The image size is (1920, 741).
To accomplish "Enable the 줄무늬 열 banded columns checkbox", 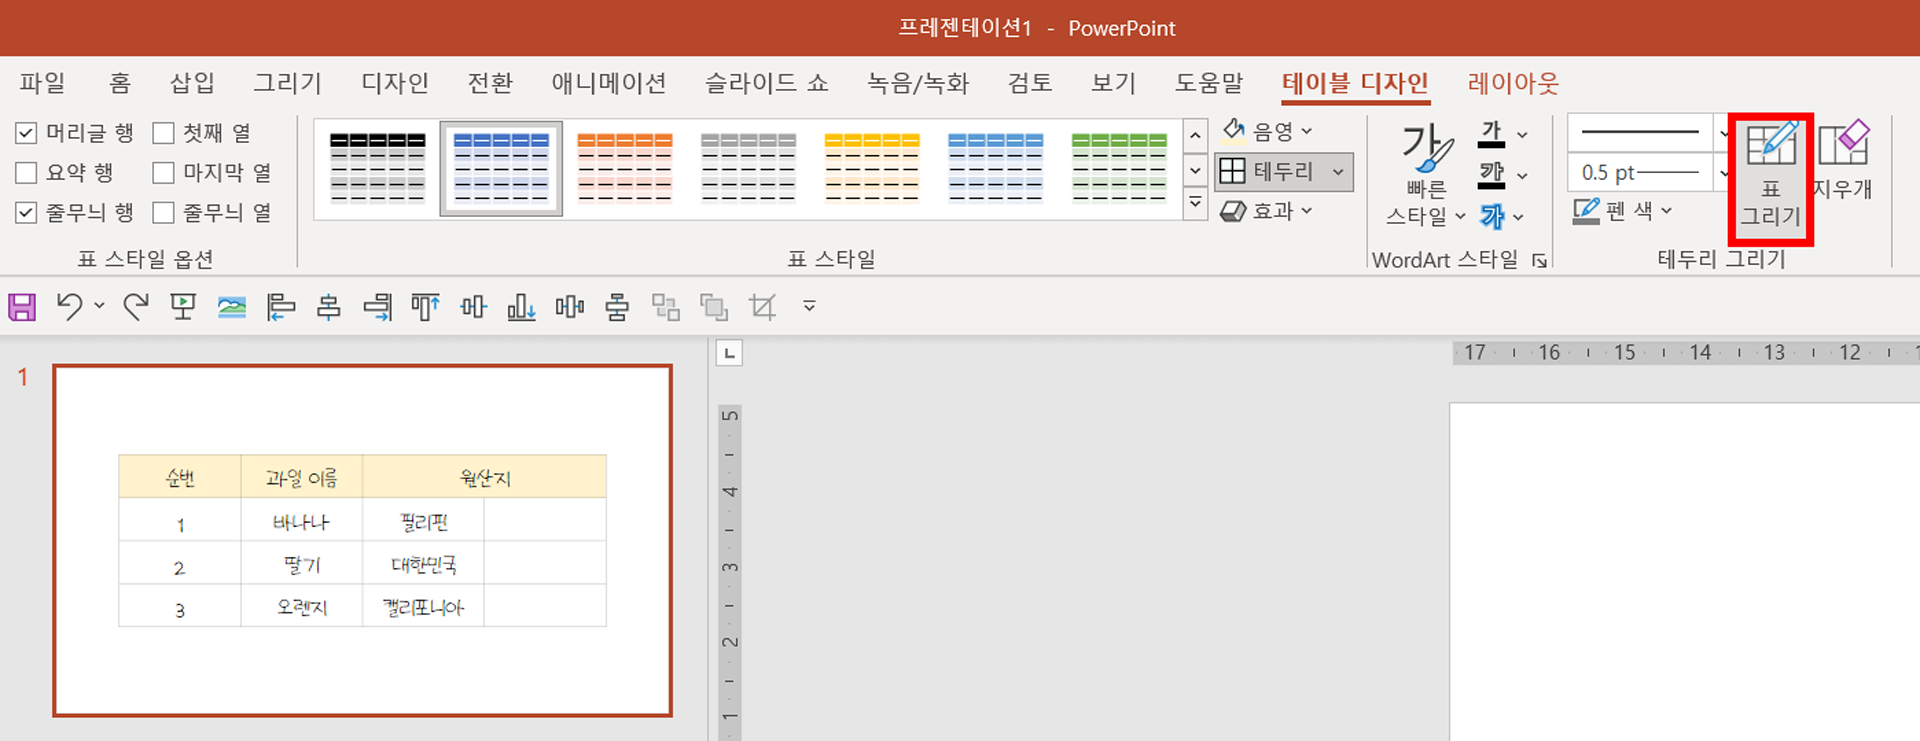I will point(163,212).
